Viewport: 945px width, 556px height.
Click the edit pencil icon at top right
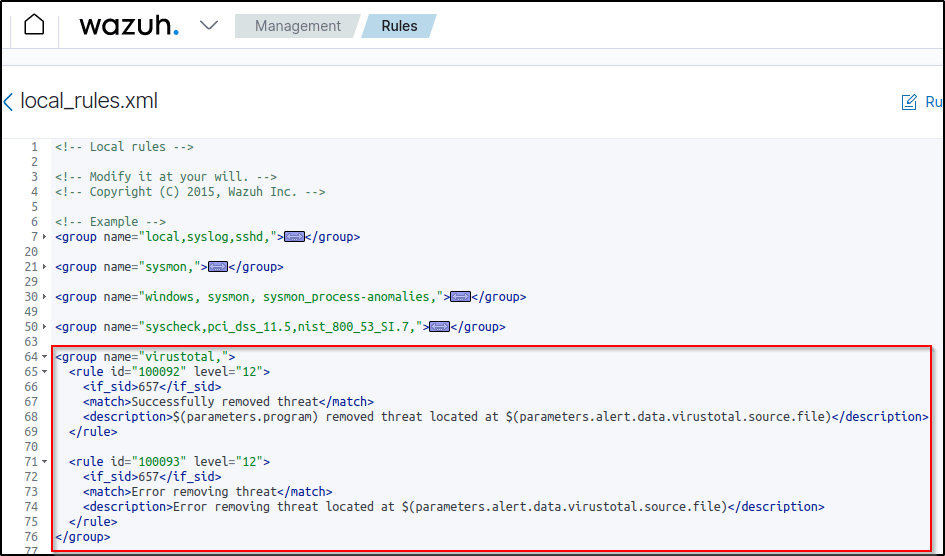909,102
